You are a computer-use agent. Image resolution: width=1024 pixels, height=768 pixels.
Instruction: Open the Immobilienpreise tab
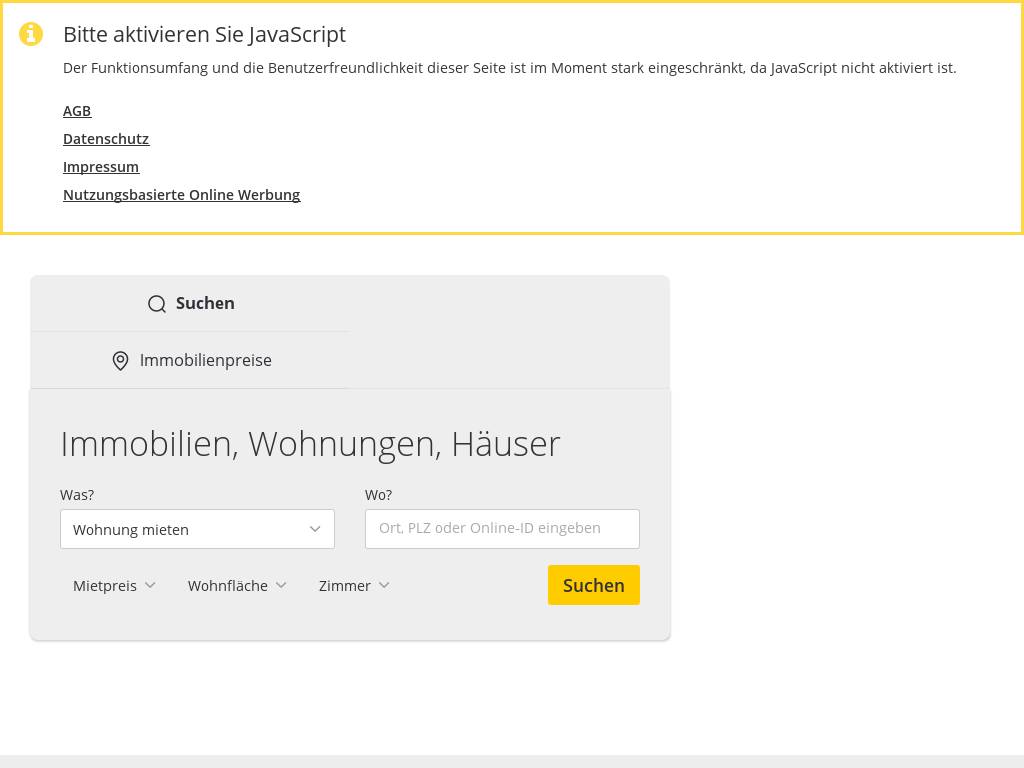191,360
